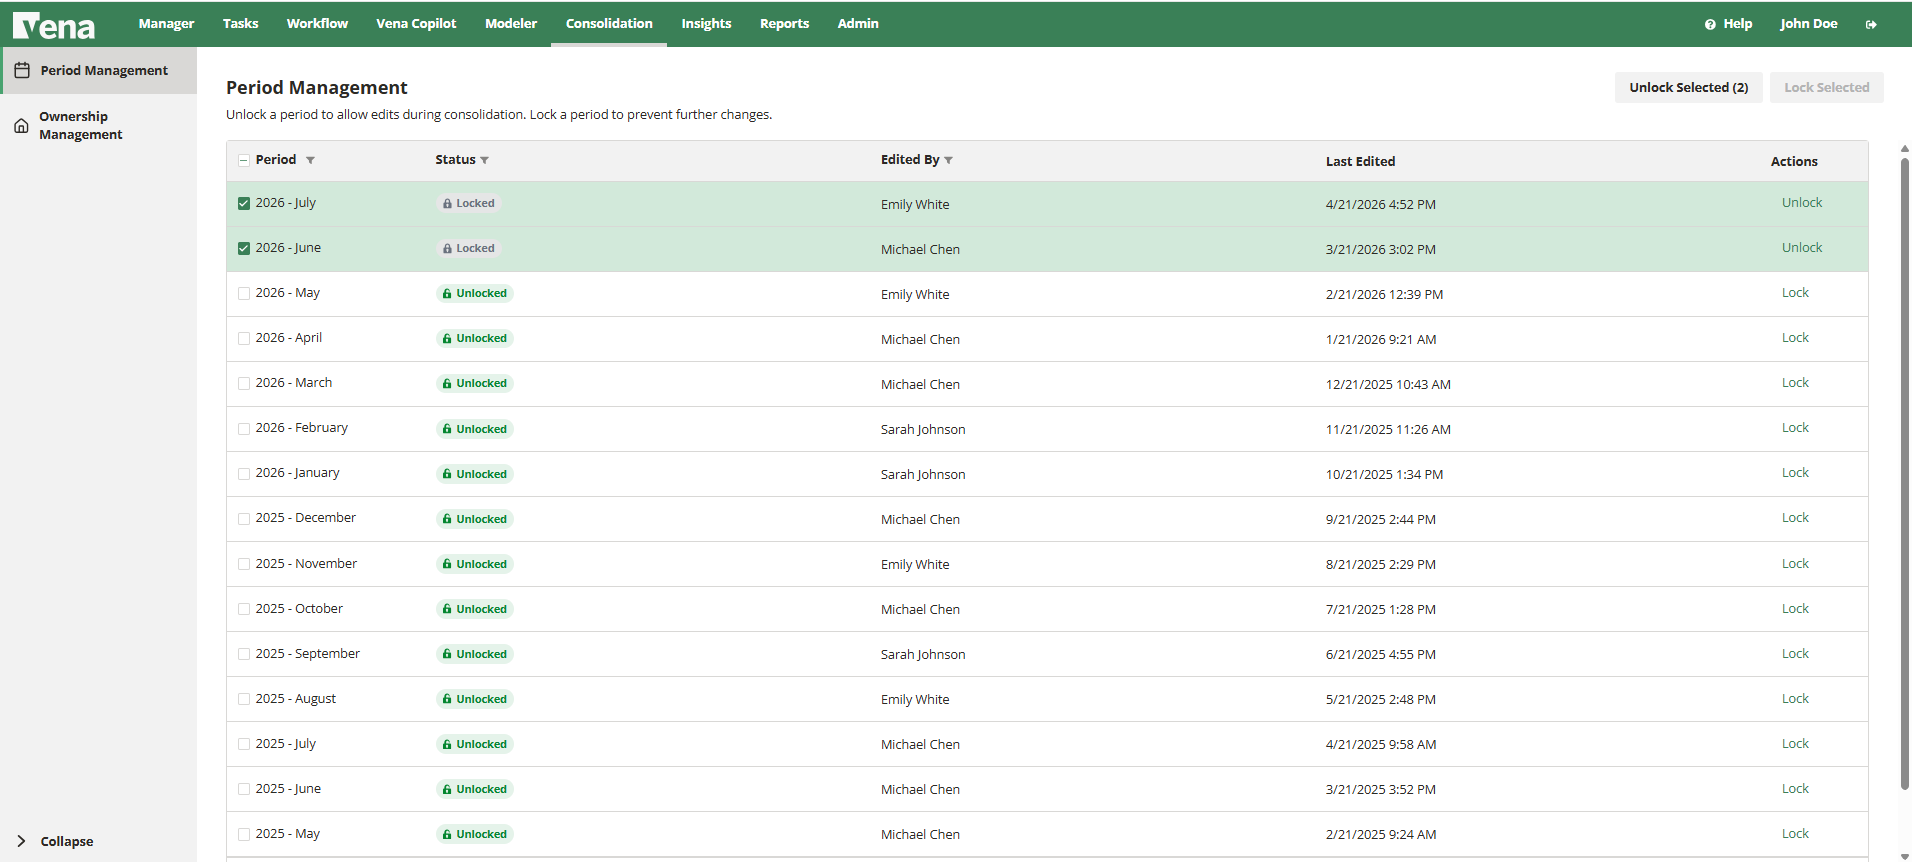Click the Help question mark icon
The height and width of the screenshot is (862, 1912).
click(x=1710, y=24)
